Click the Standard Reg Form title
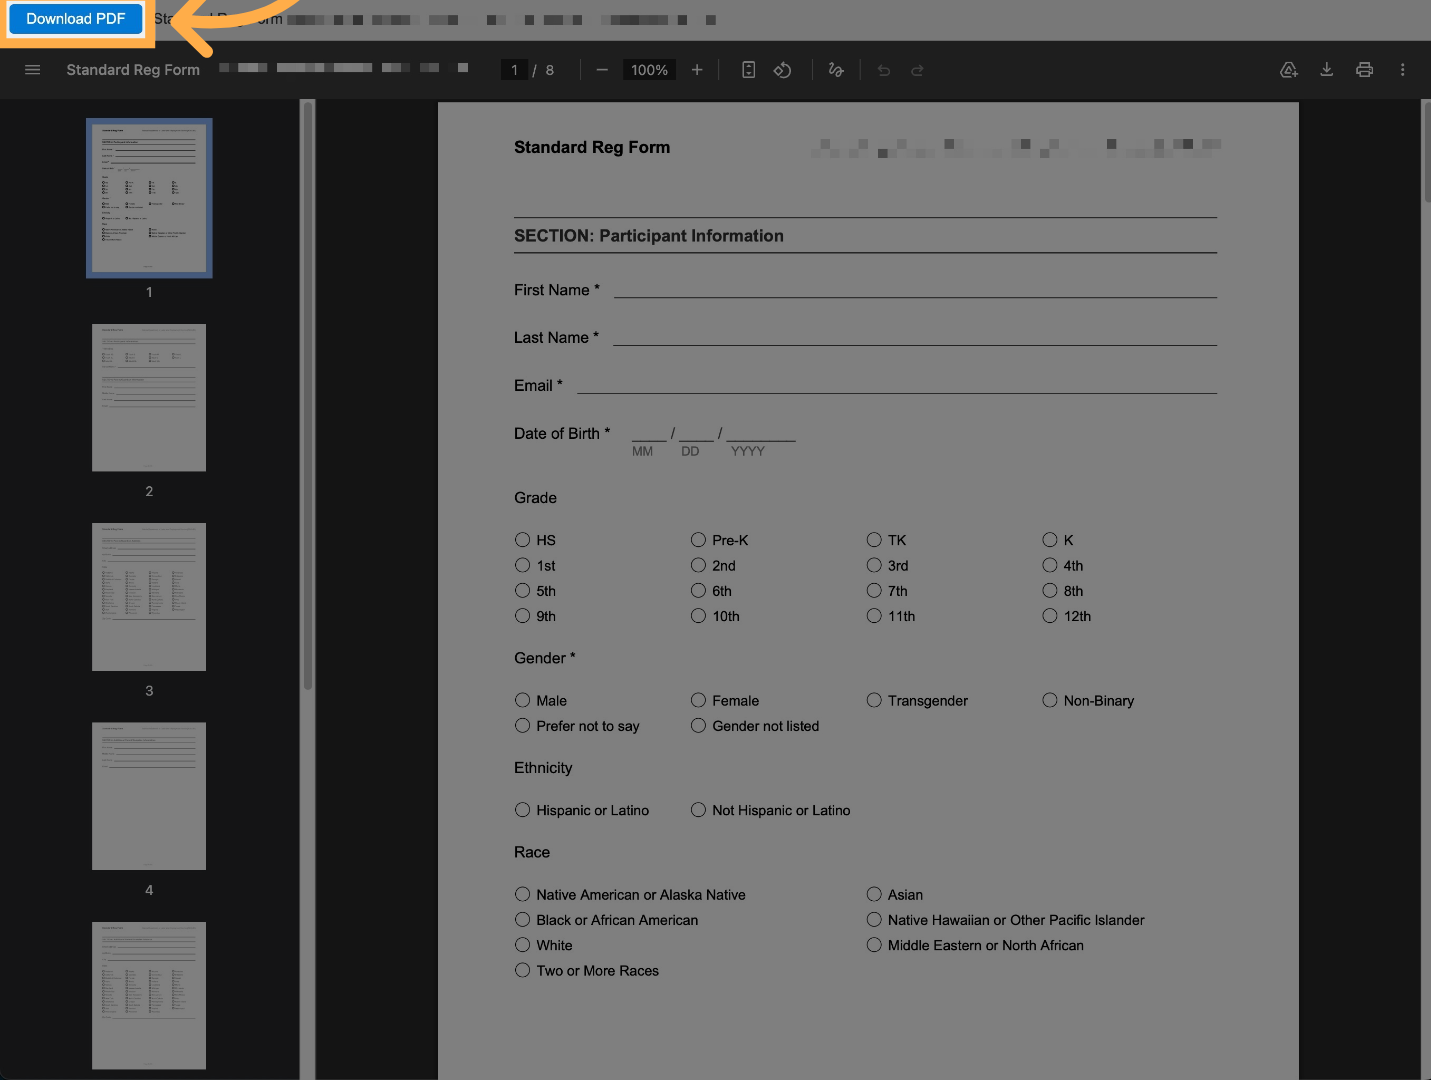Image resolution: width=1431 pixels, height=1080 pixels. pos(132,69)
